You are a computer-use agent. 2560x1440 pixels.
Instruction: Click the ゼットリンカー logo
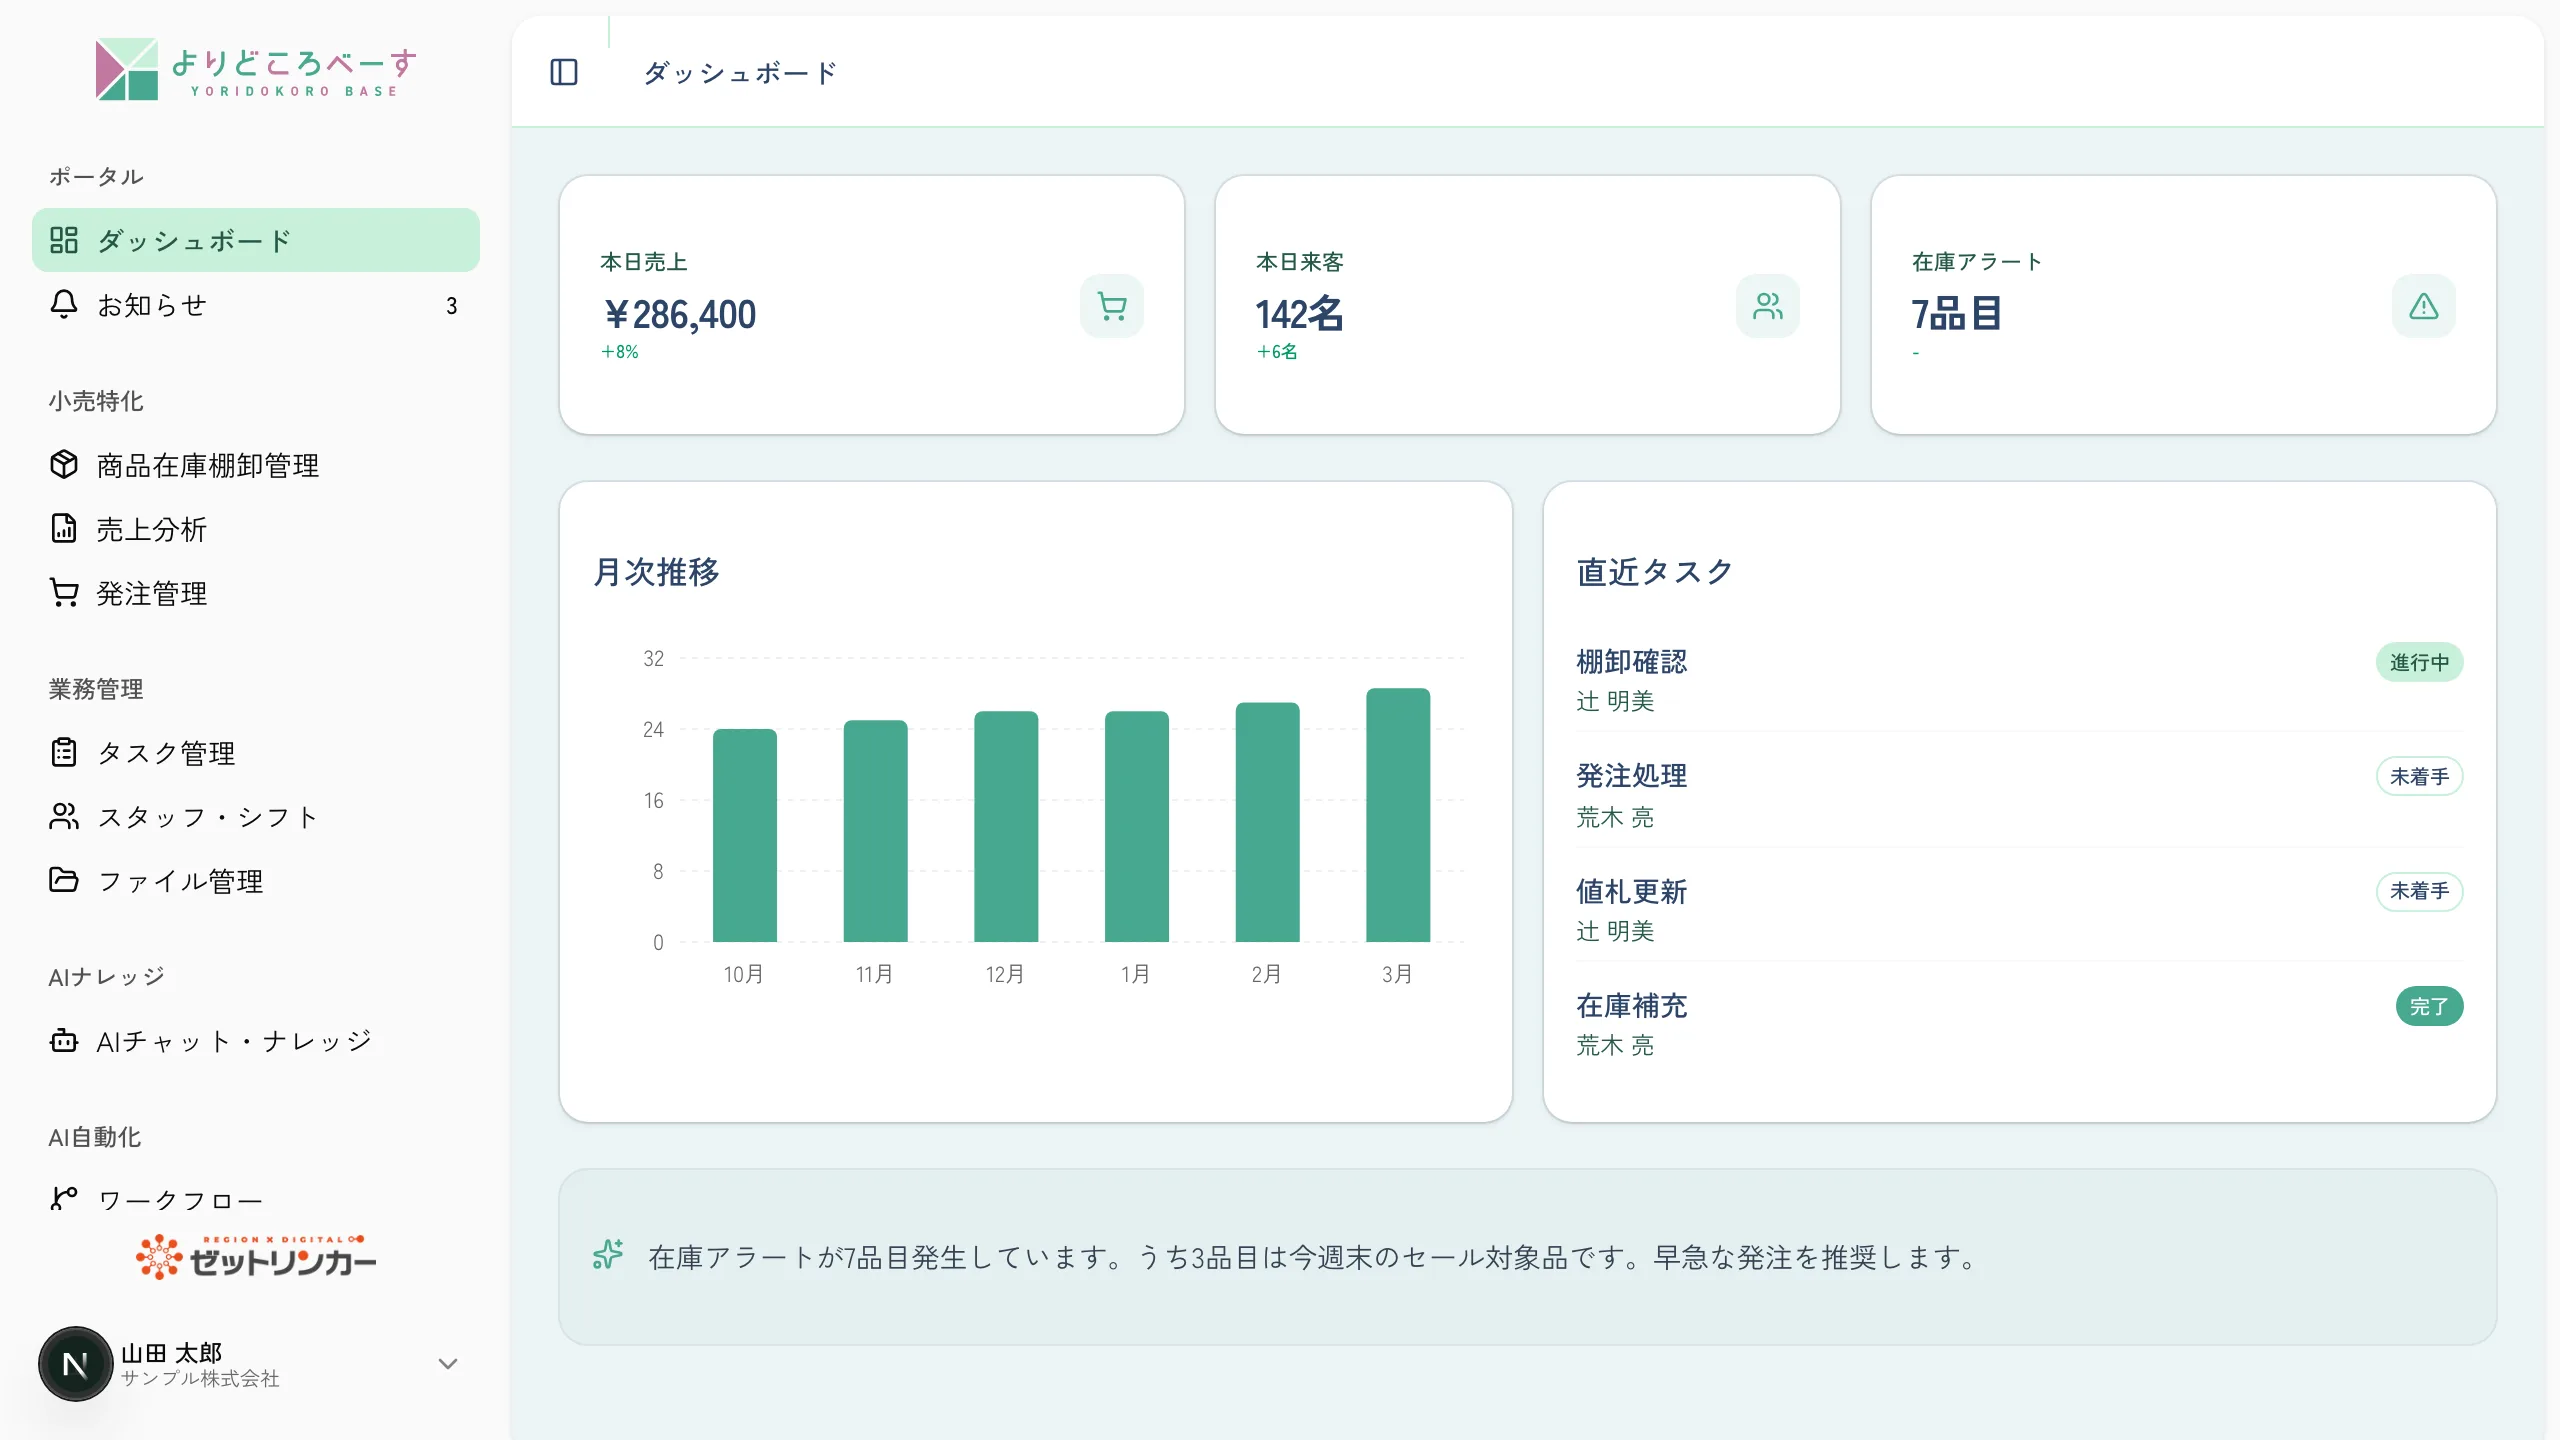point(256,1257)
